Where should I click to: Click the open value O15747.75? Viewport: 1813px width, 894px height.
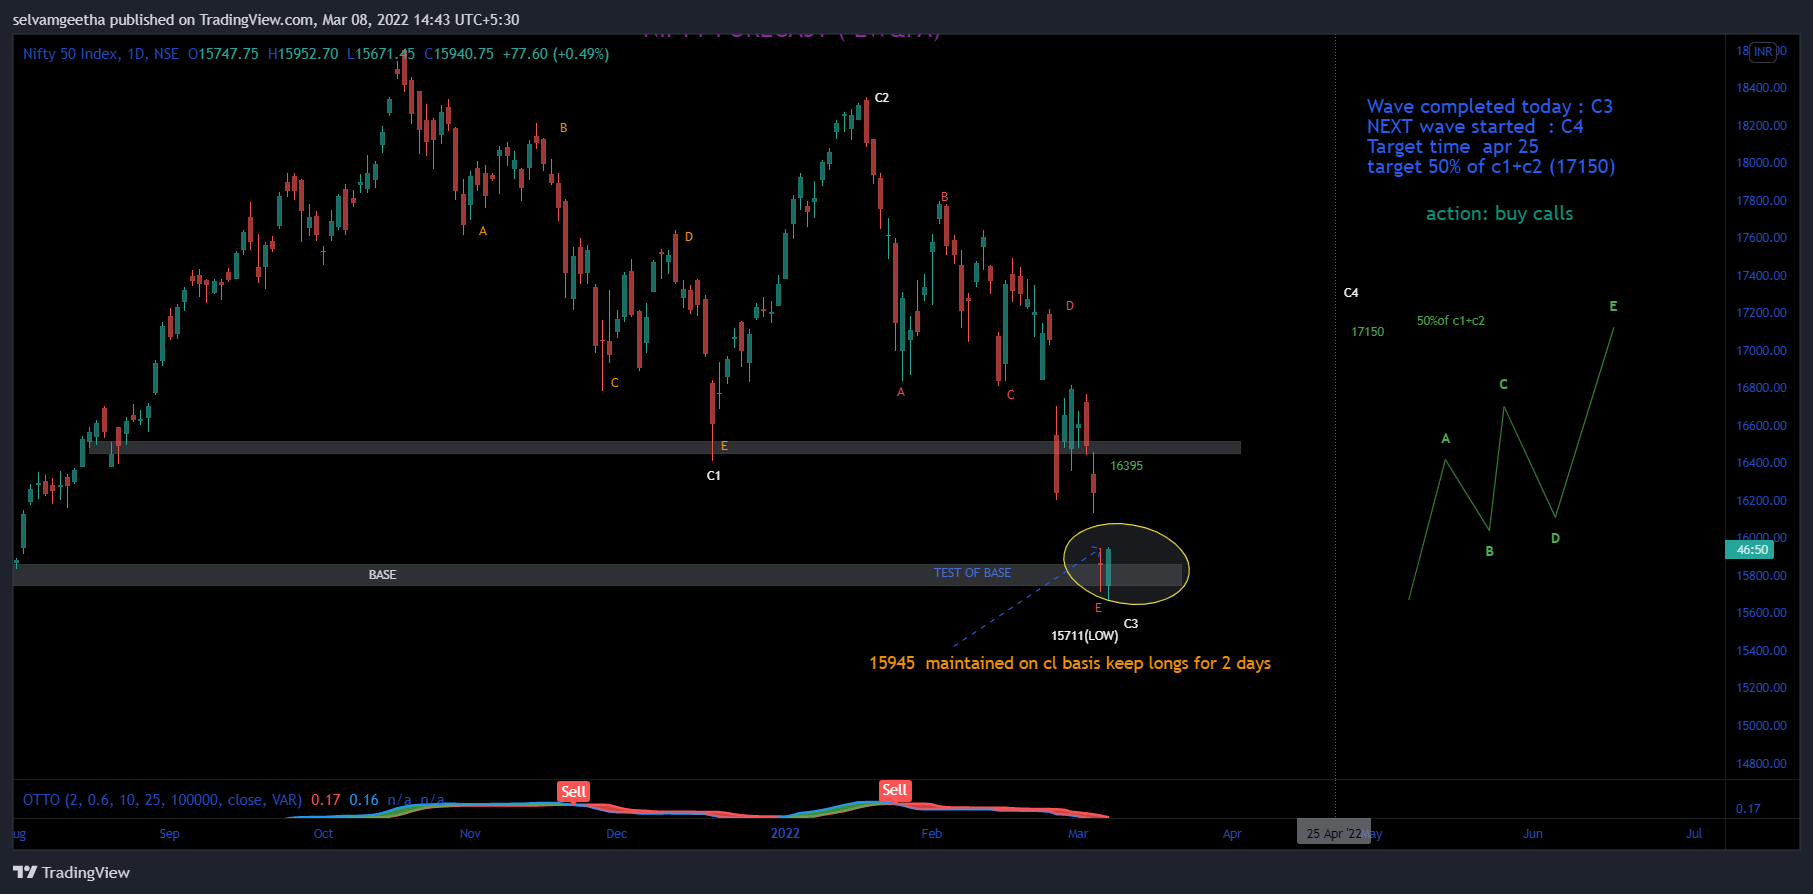(x=223, y=54)
